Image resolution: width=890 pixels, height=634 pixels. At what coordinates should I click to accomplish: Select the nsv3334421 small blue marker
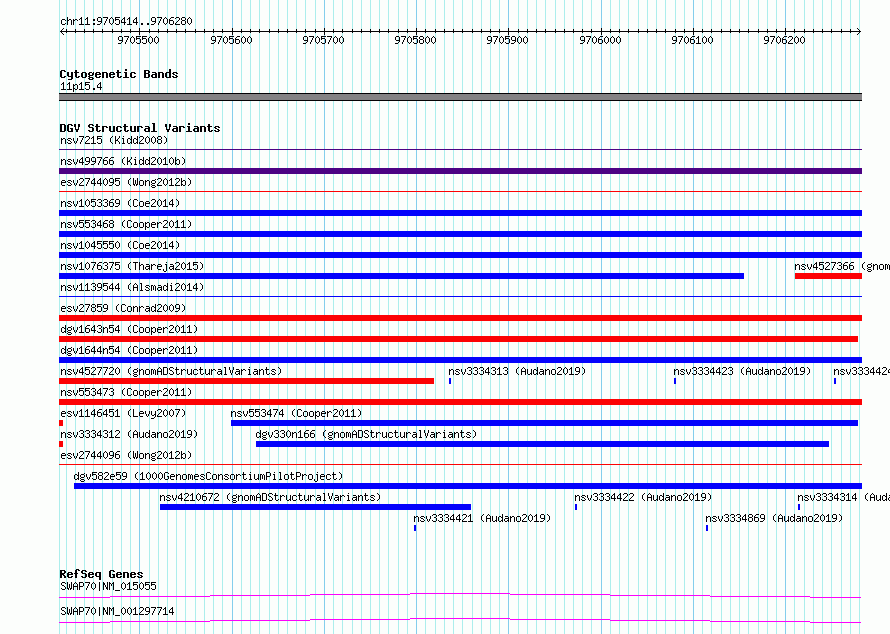(415, 528)
